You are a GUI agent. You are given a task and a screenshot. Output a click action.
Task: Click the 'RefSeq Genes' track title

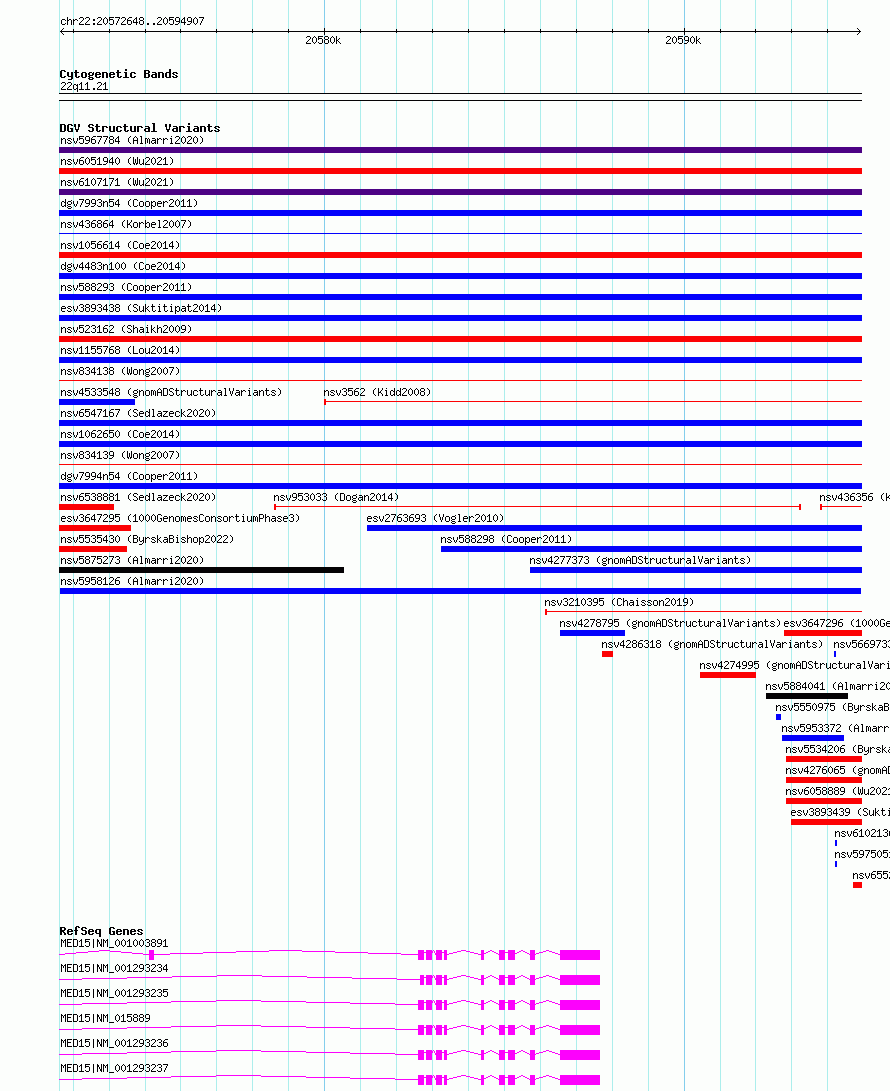(x=102, y=931)
